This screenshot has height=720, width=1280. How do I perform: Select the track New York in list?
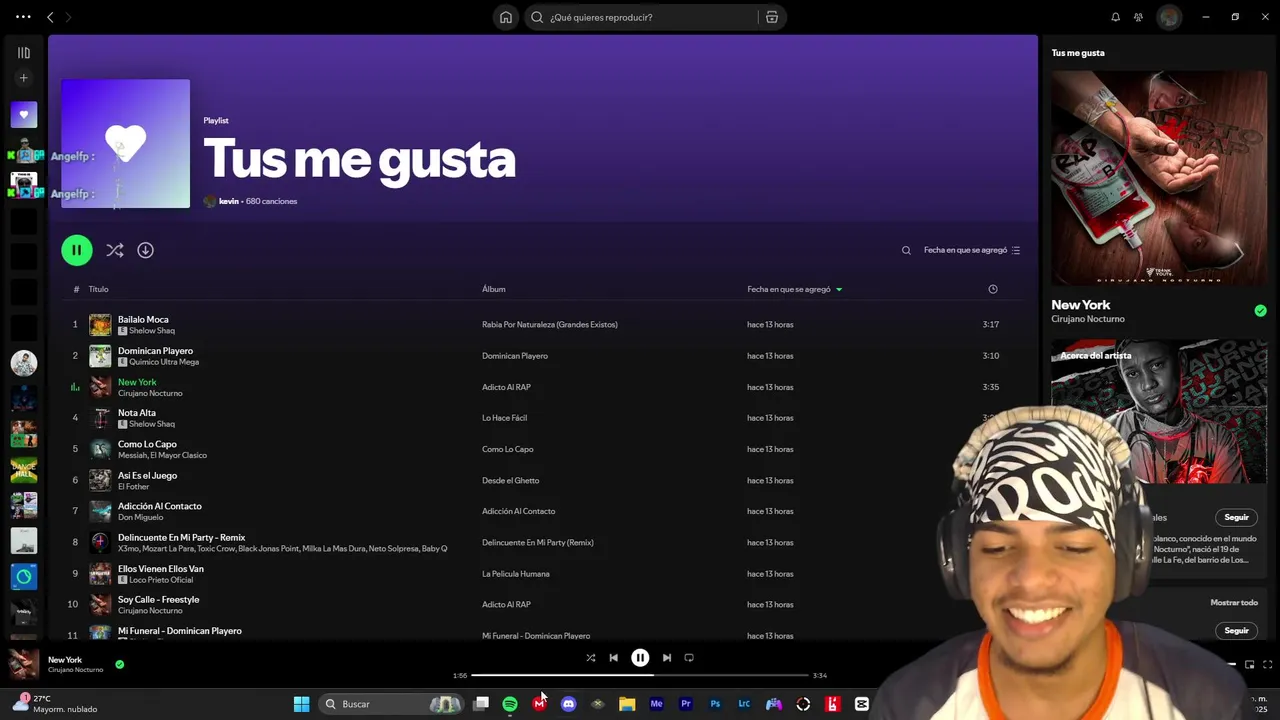137,382
